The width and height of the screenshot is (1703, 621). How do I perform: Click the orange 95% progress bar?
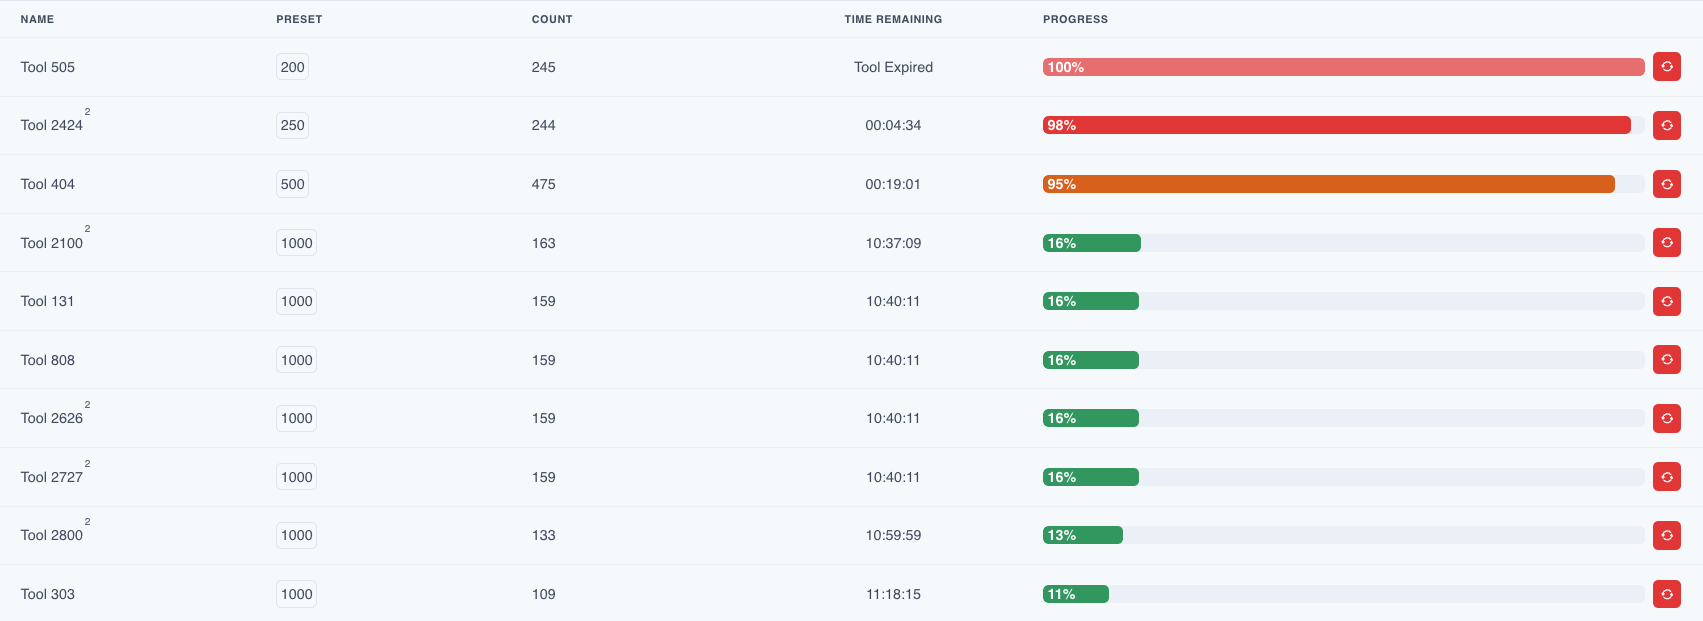click(1329, 184)
